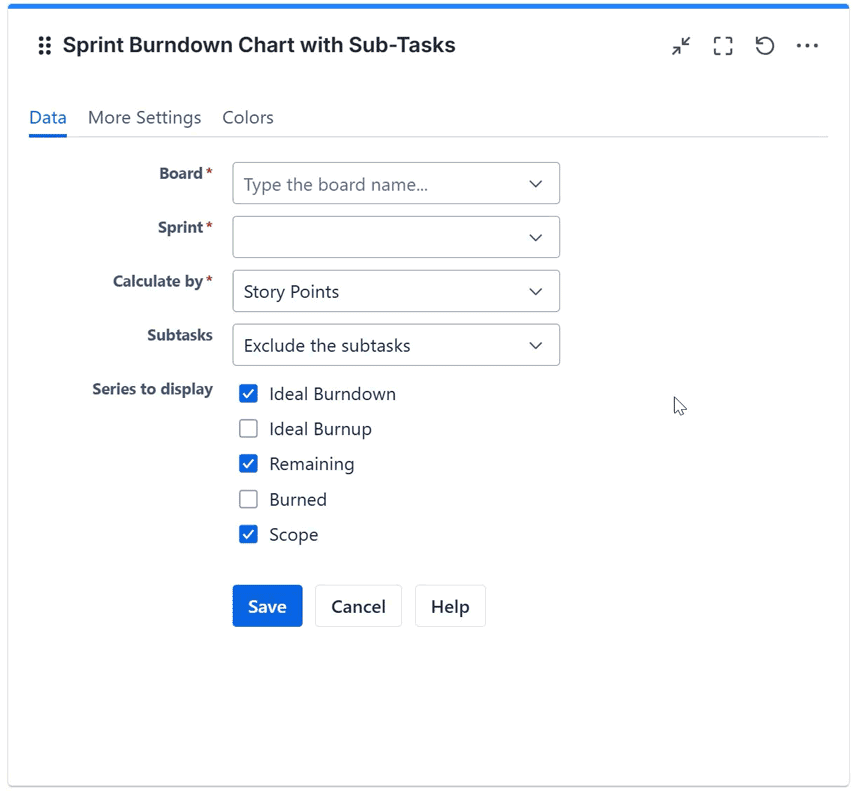Open the Calculate by dropdown

[395, 291]
